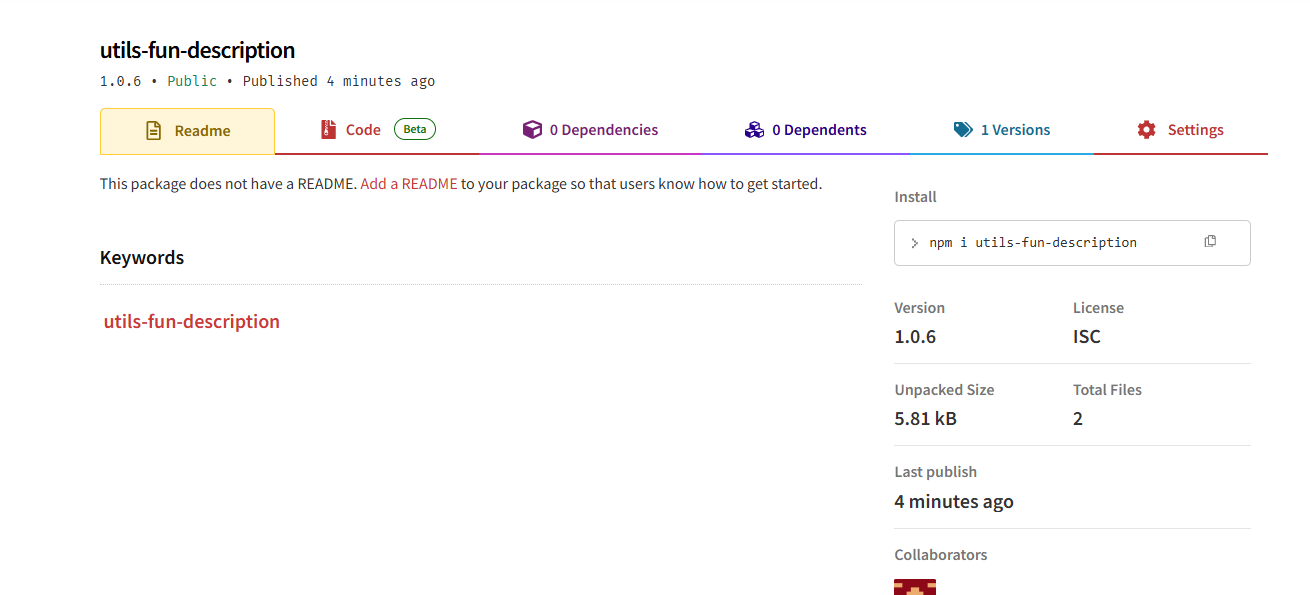Follow the "Add a README" link
The width and height of the screenshot is (1310, 595).
pyautogui.click(x=409, y=184)
